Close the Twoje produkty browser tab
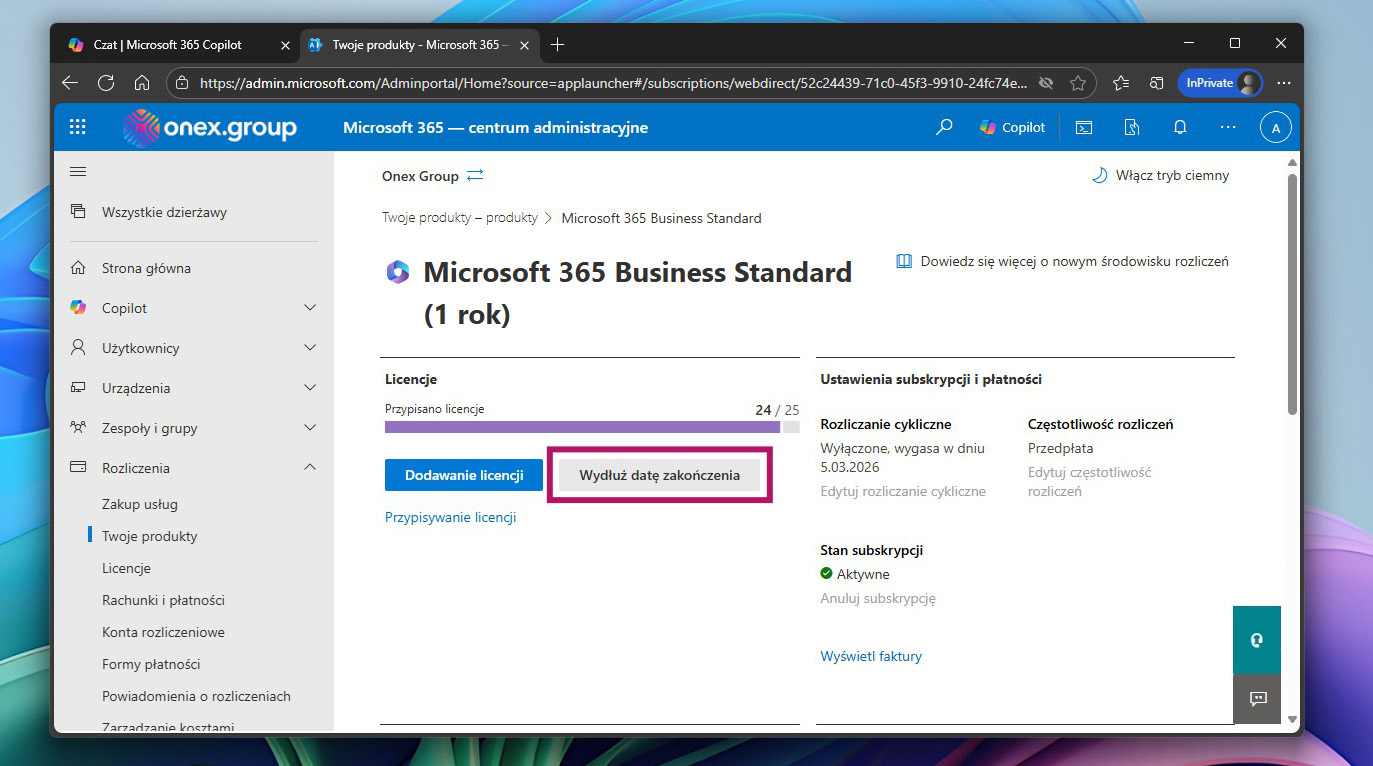This screenshot has width=1373, height=766. point(526,45)
